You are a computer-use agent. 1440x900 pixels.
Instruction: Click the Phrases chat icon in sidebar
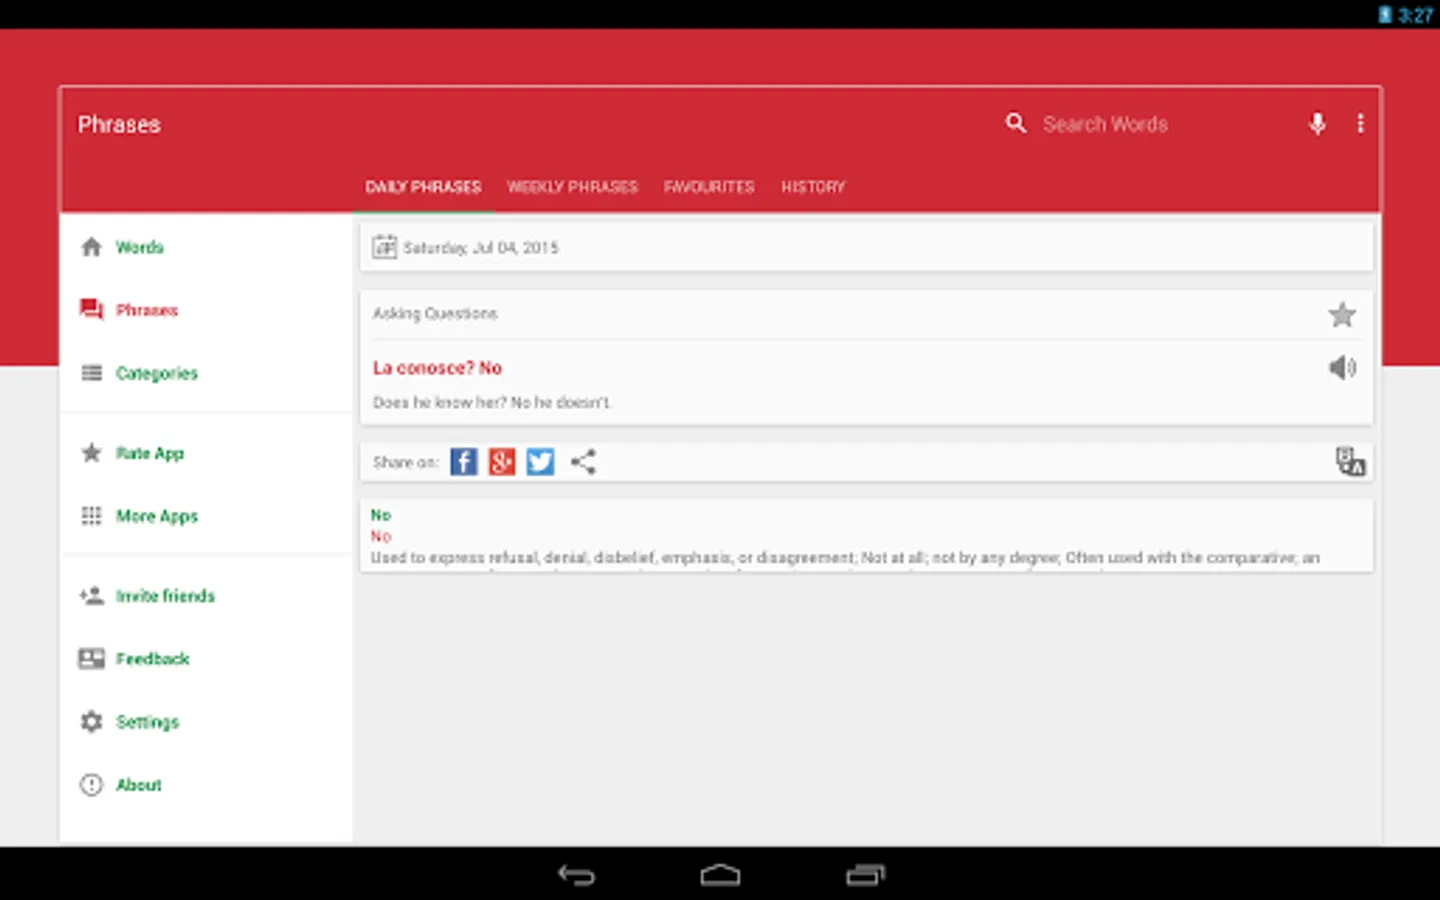pos(91,310)
